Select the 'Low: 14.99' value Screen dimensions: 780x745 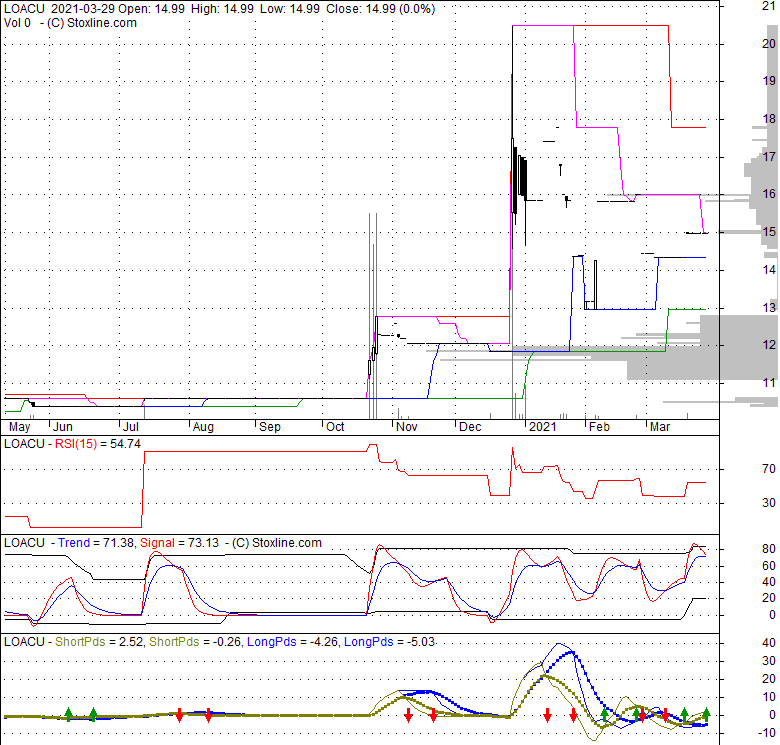coord(290,9)
